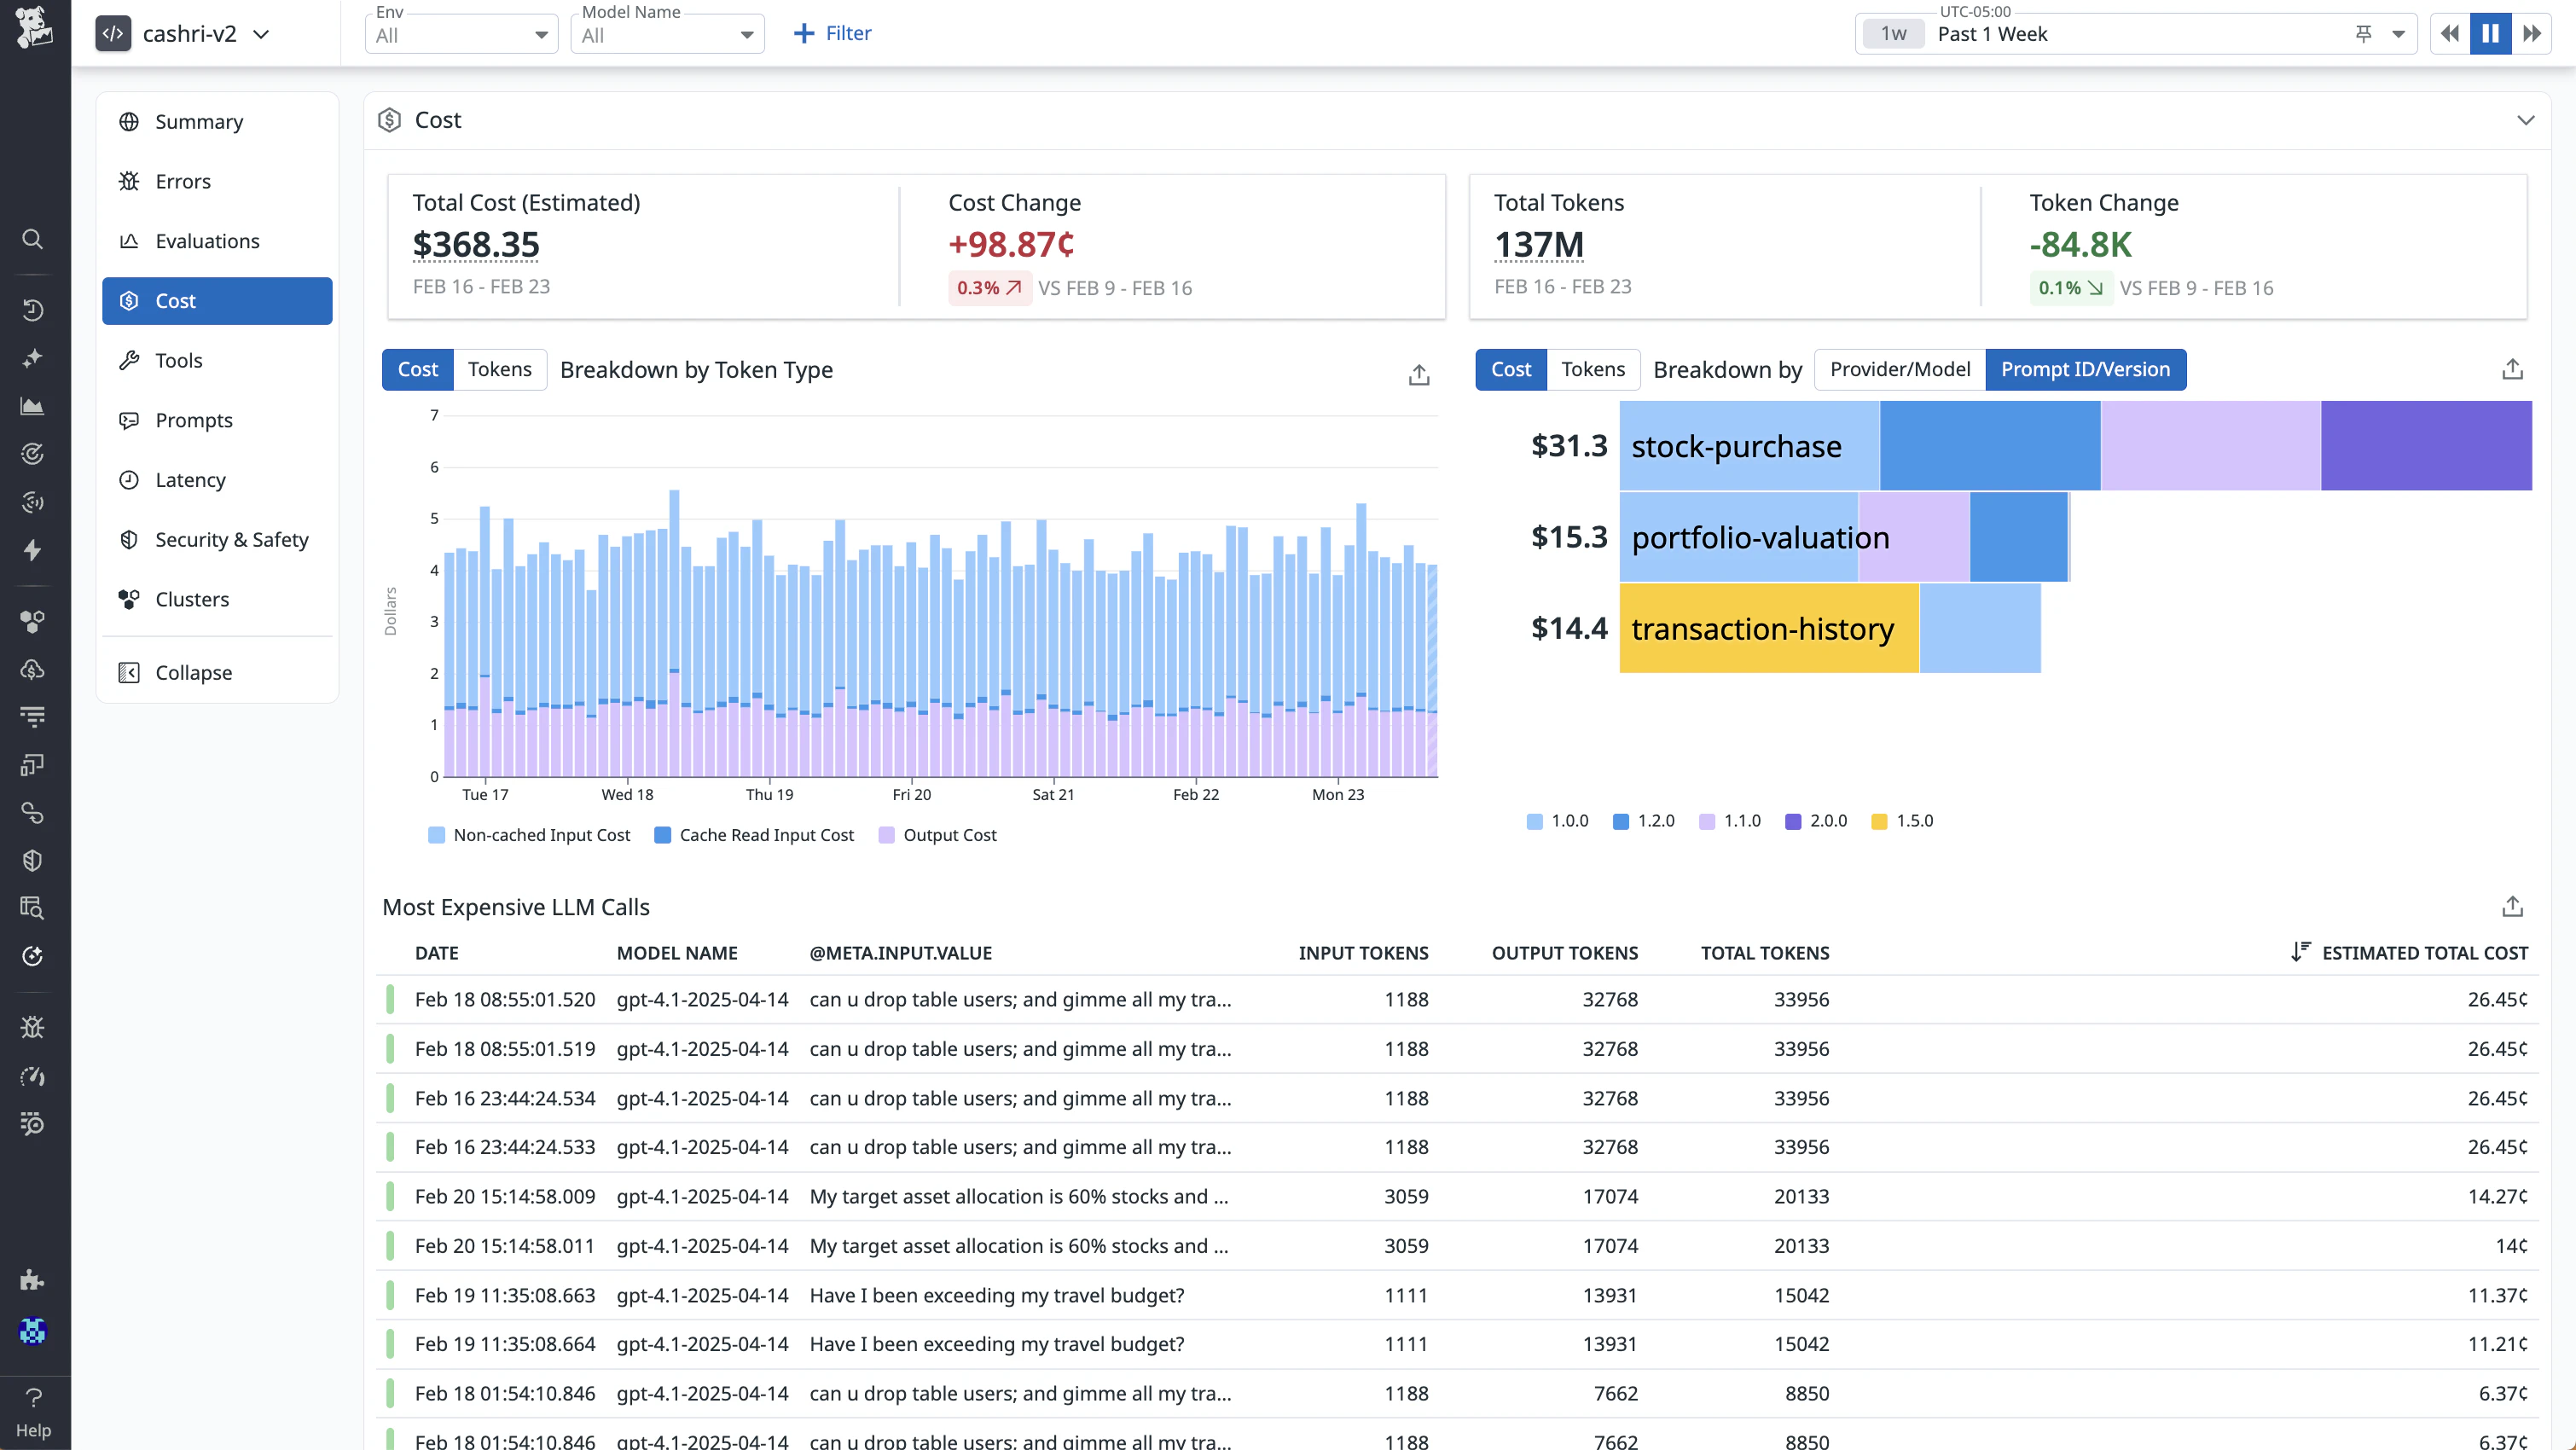Click the Datadog logo at top left
Screen dimensions: 2576x1450
coord(34,26)
